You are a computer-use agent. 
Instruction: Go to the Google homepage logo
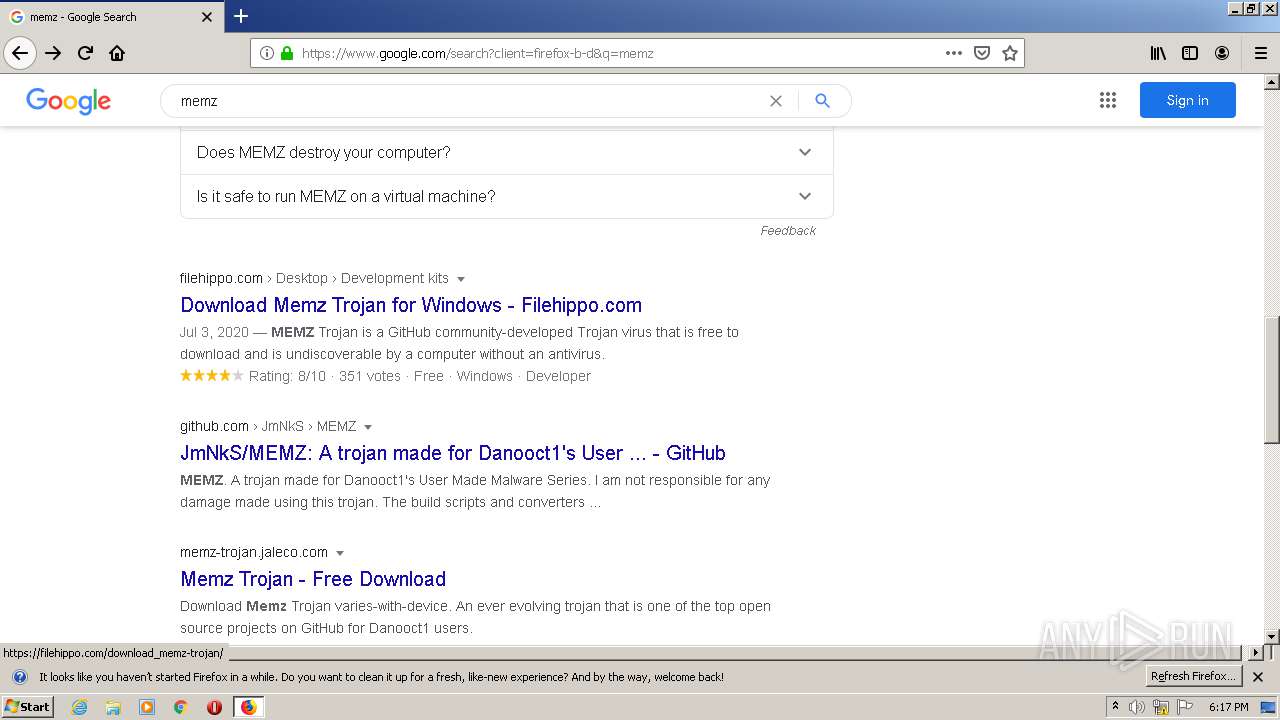tap(68, 101)
